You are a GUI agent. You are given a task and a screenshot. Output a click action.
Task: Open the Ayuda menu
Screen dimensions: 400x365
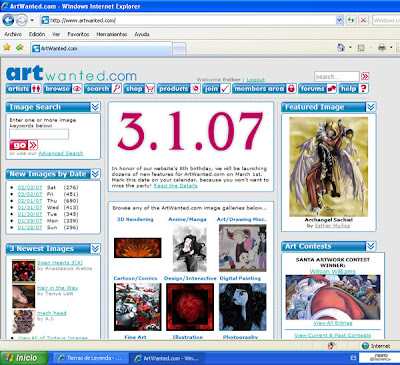(142, 34)
